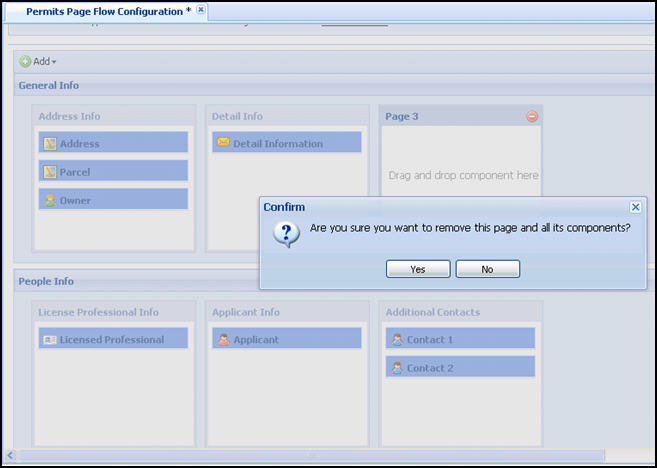
Task: Click the Detail Information envelope icon
Action: pos(223,143)
